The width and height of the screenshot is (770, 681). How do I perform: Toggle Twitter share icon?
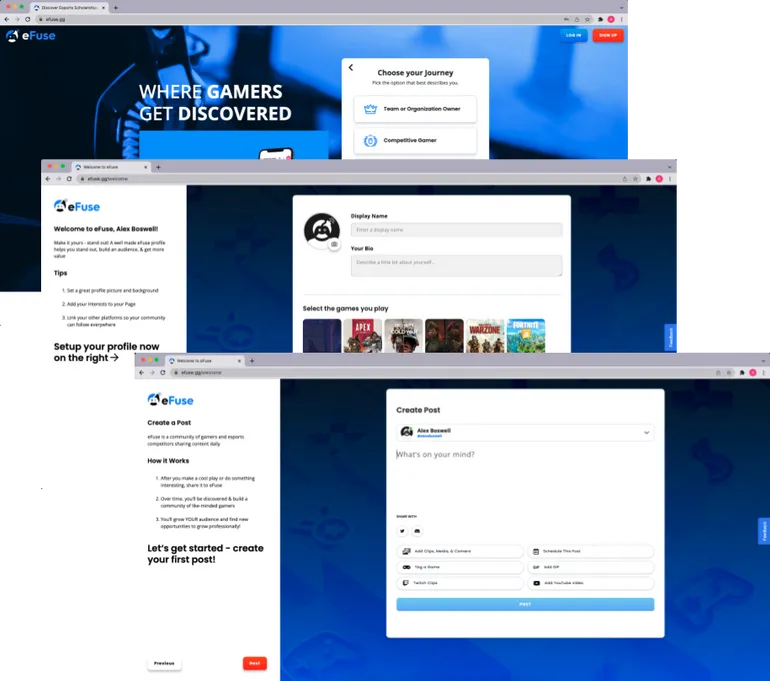402,531
